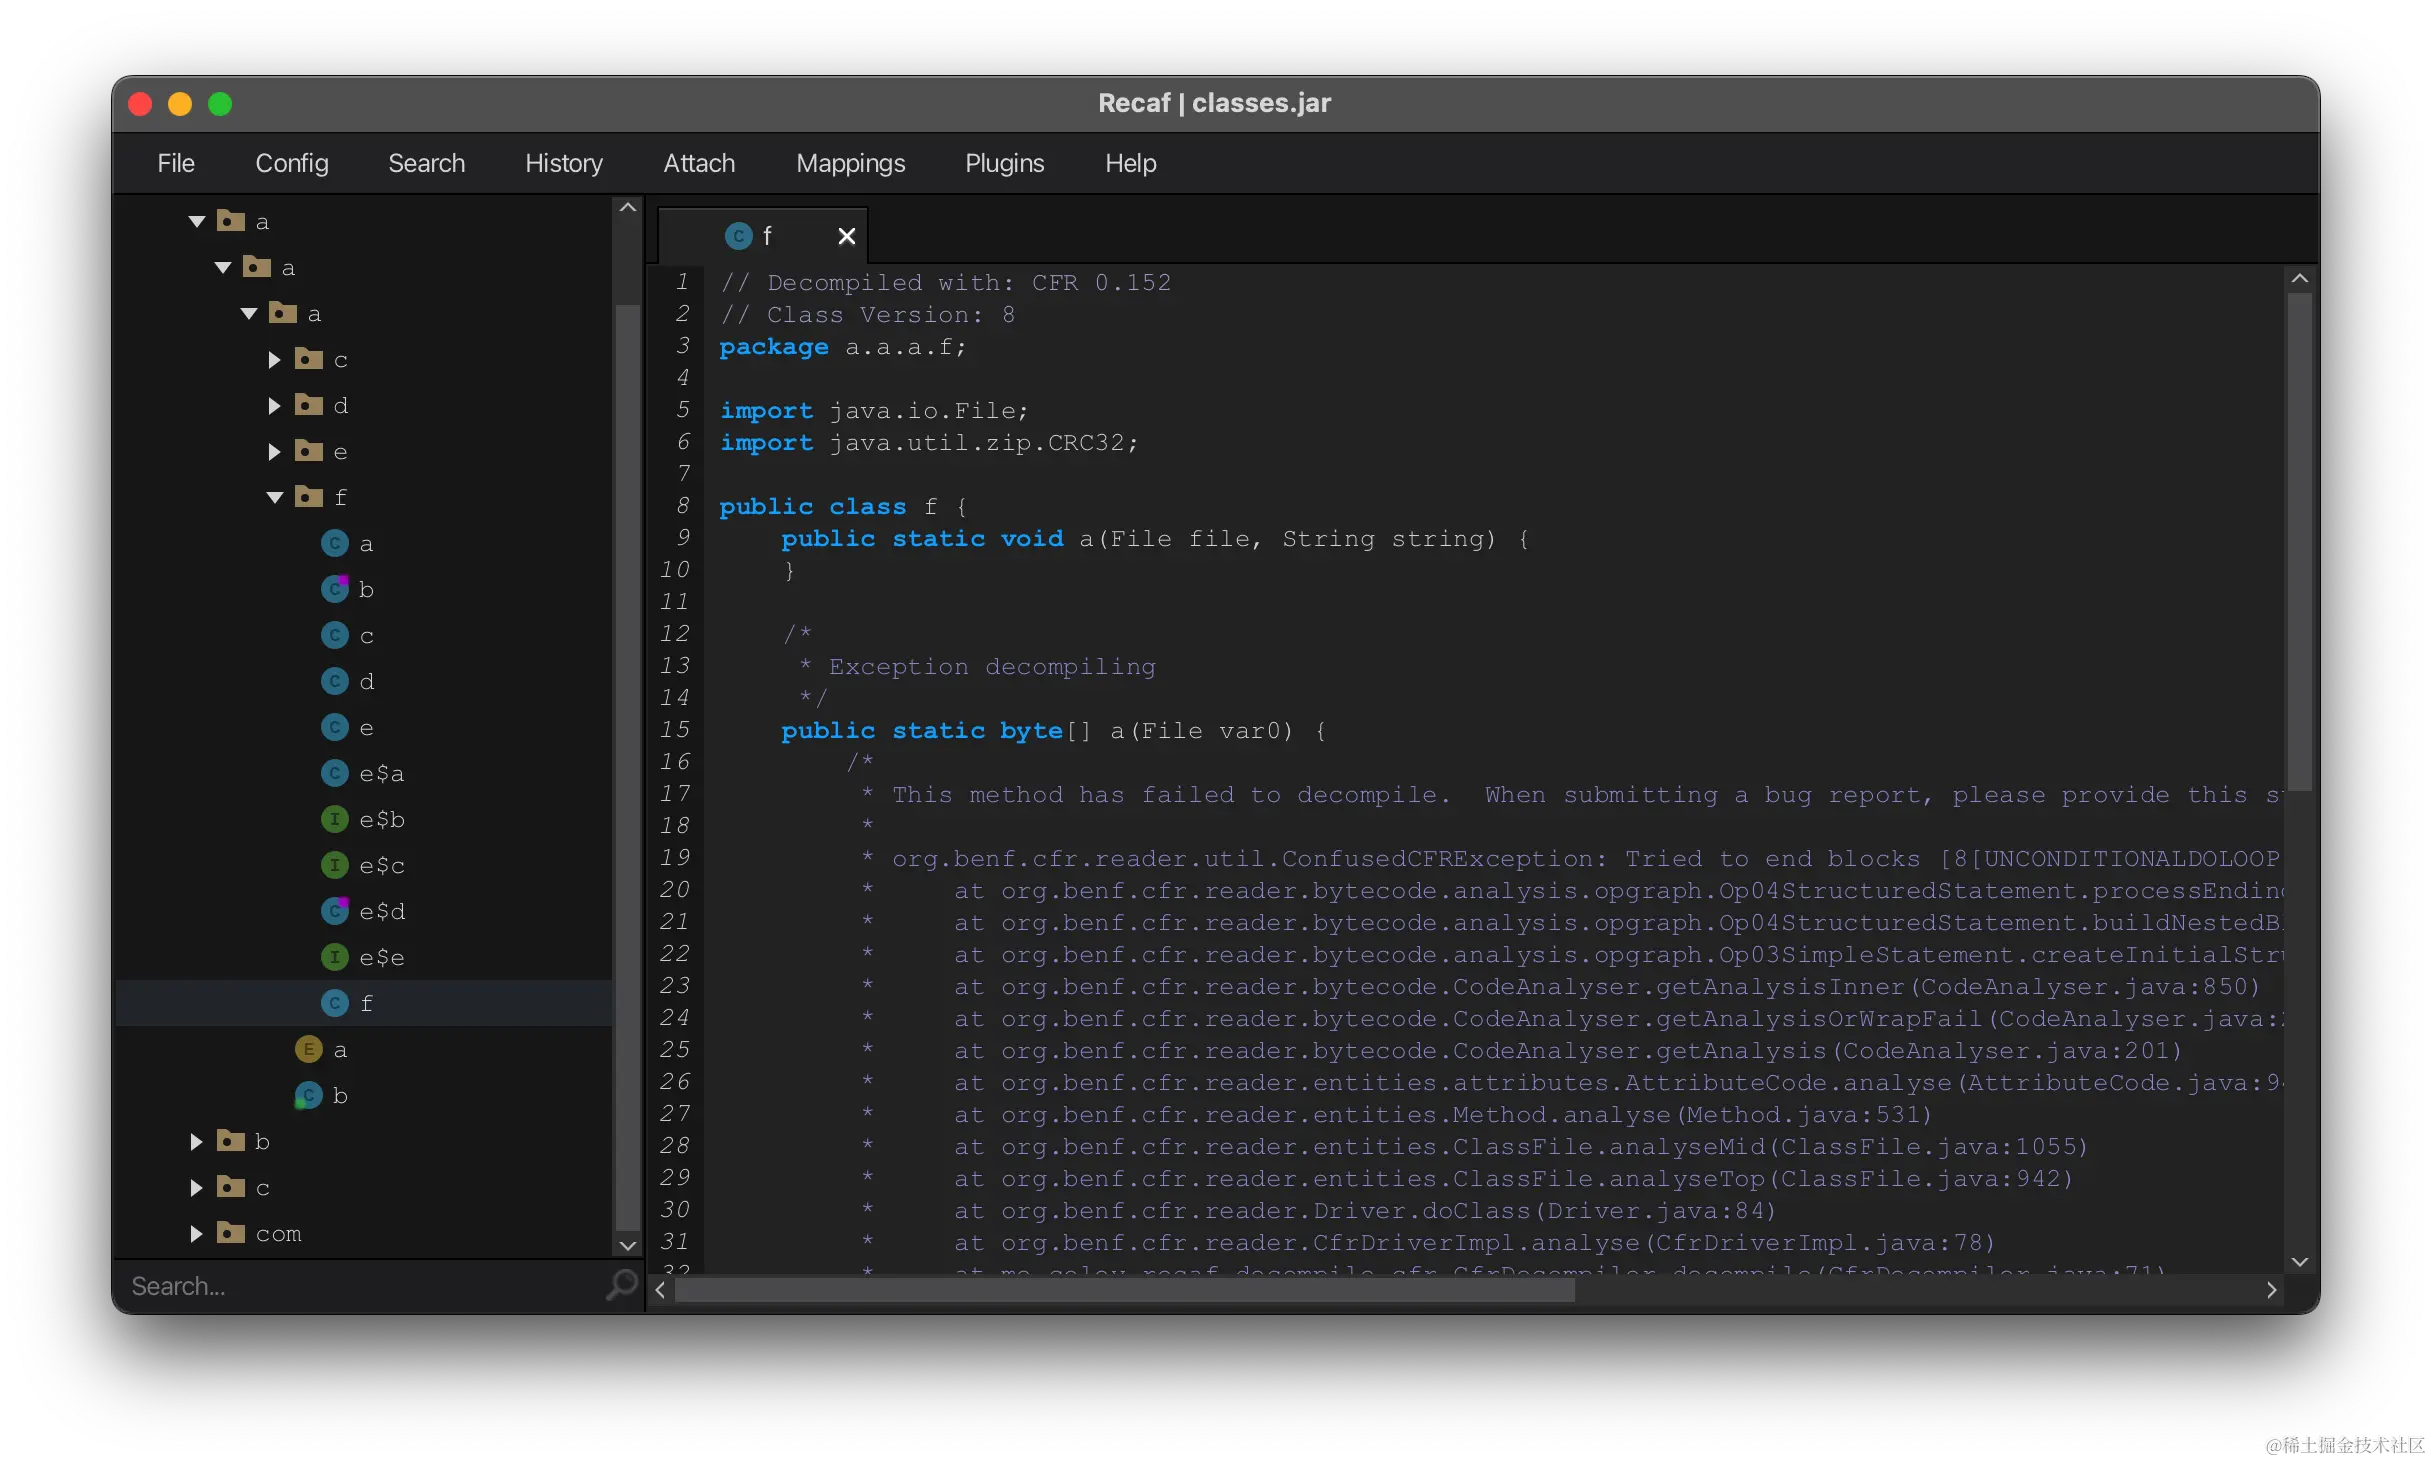2432x1462 pixels.
Task: Click the class icon for e in package f
Action: coord(335,727)
